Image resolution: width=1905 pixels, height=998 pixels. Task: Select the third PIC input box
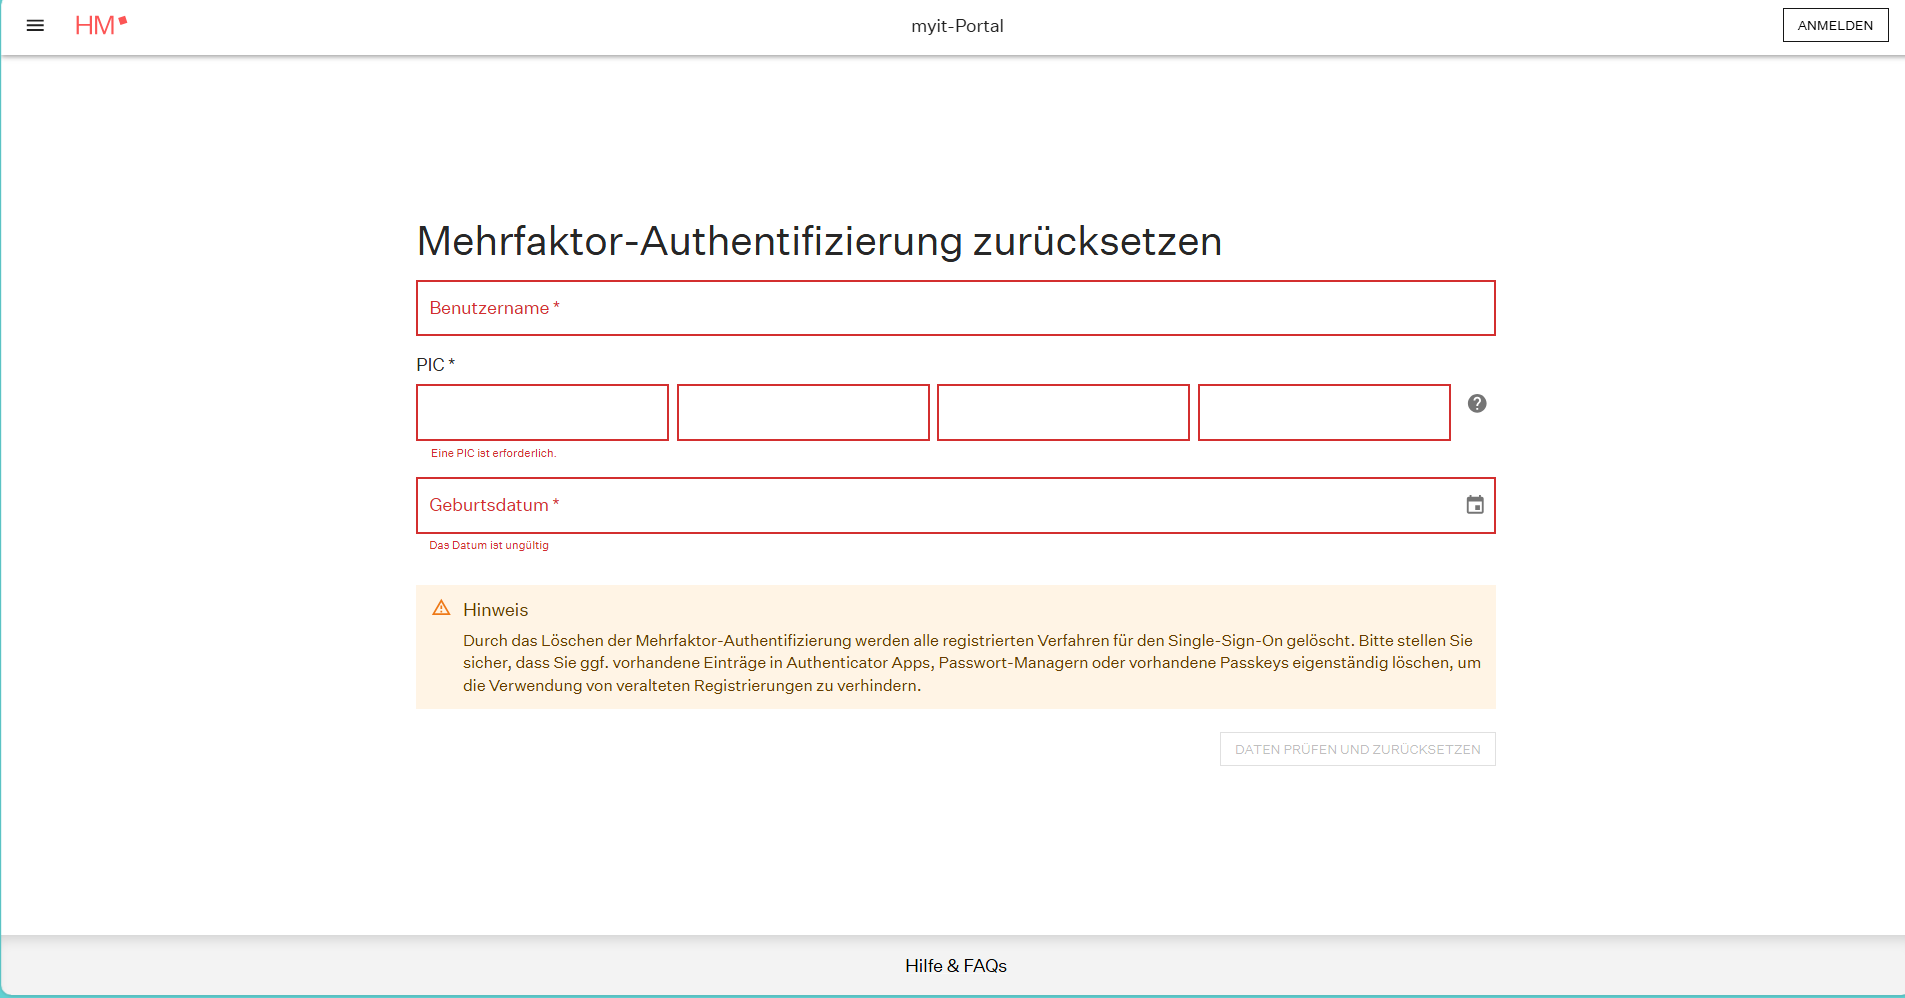click(x=1063, y=412)
